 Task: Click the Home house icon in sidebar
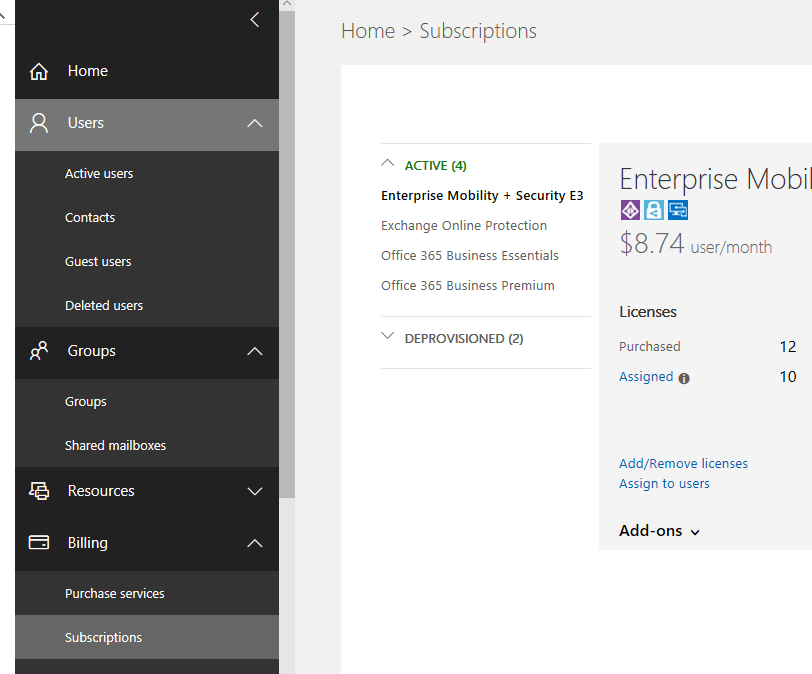(39, 71)
